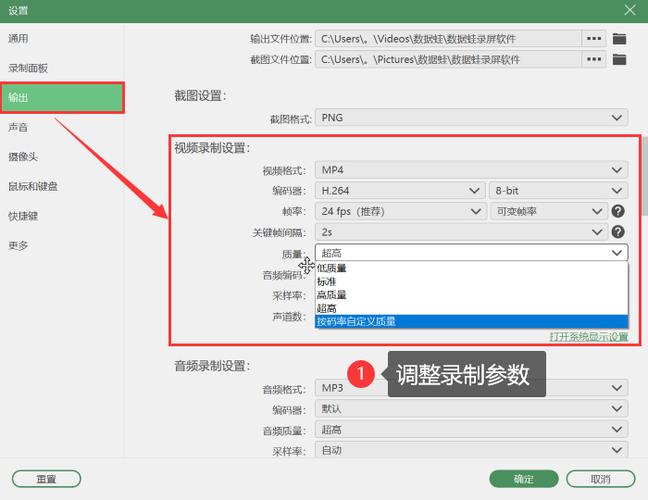Expand the 2s keyframe interval dropdown

(x=461, y=232)
